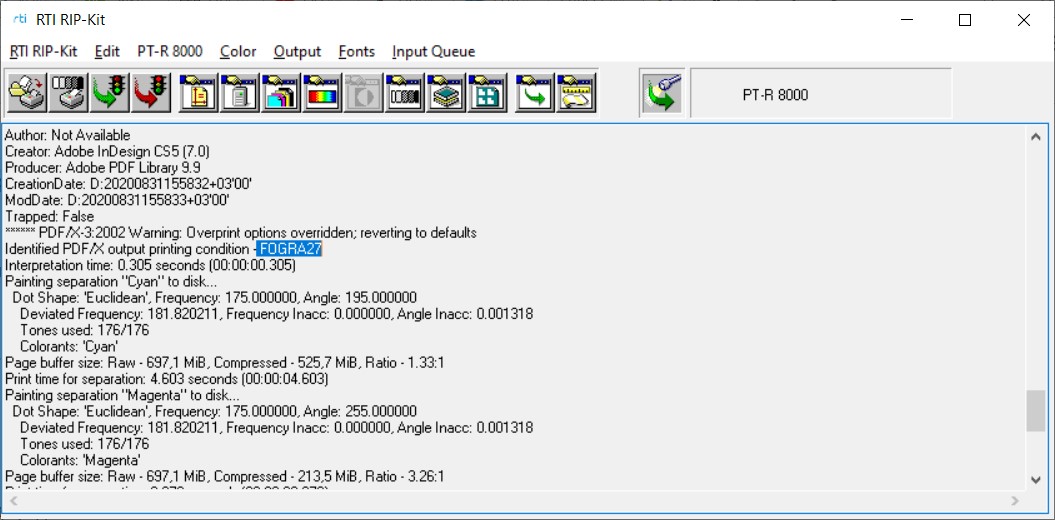Screen dimensions: 1055x520
Task: Start inputs with green arrow traffic light icon
Action: click(110, 93)
